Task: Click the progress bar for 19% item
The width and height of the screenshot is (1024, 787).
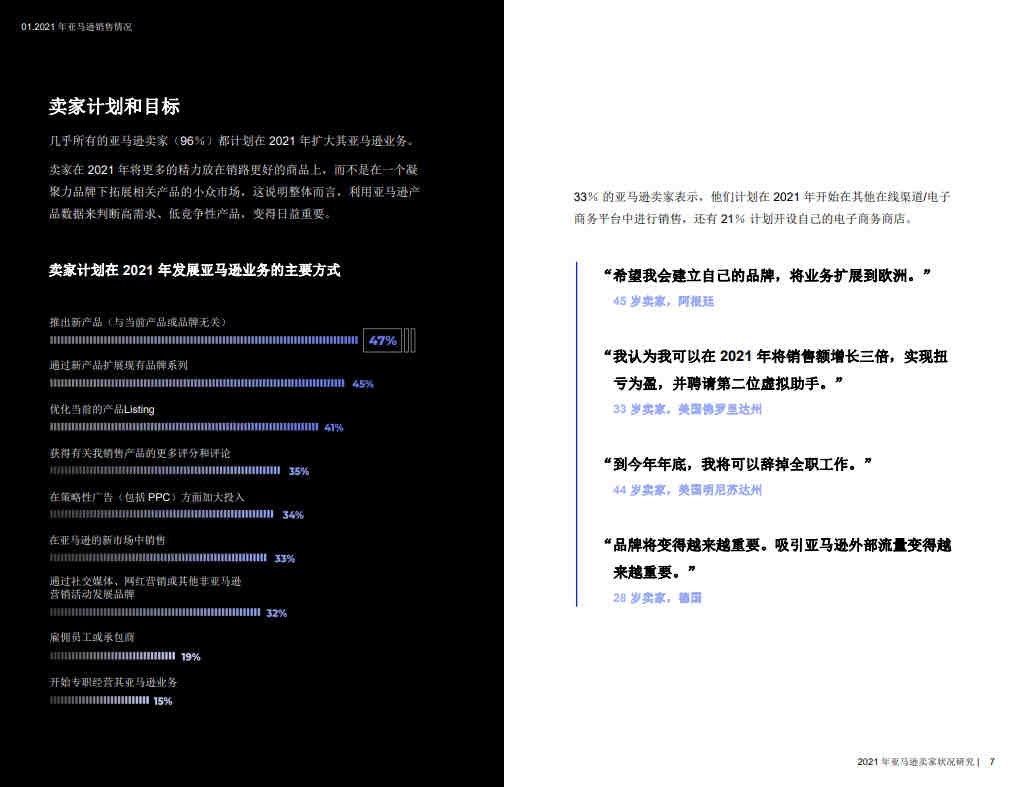Action: point(112,656)
